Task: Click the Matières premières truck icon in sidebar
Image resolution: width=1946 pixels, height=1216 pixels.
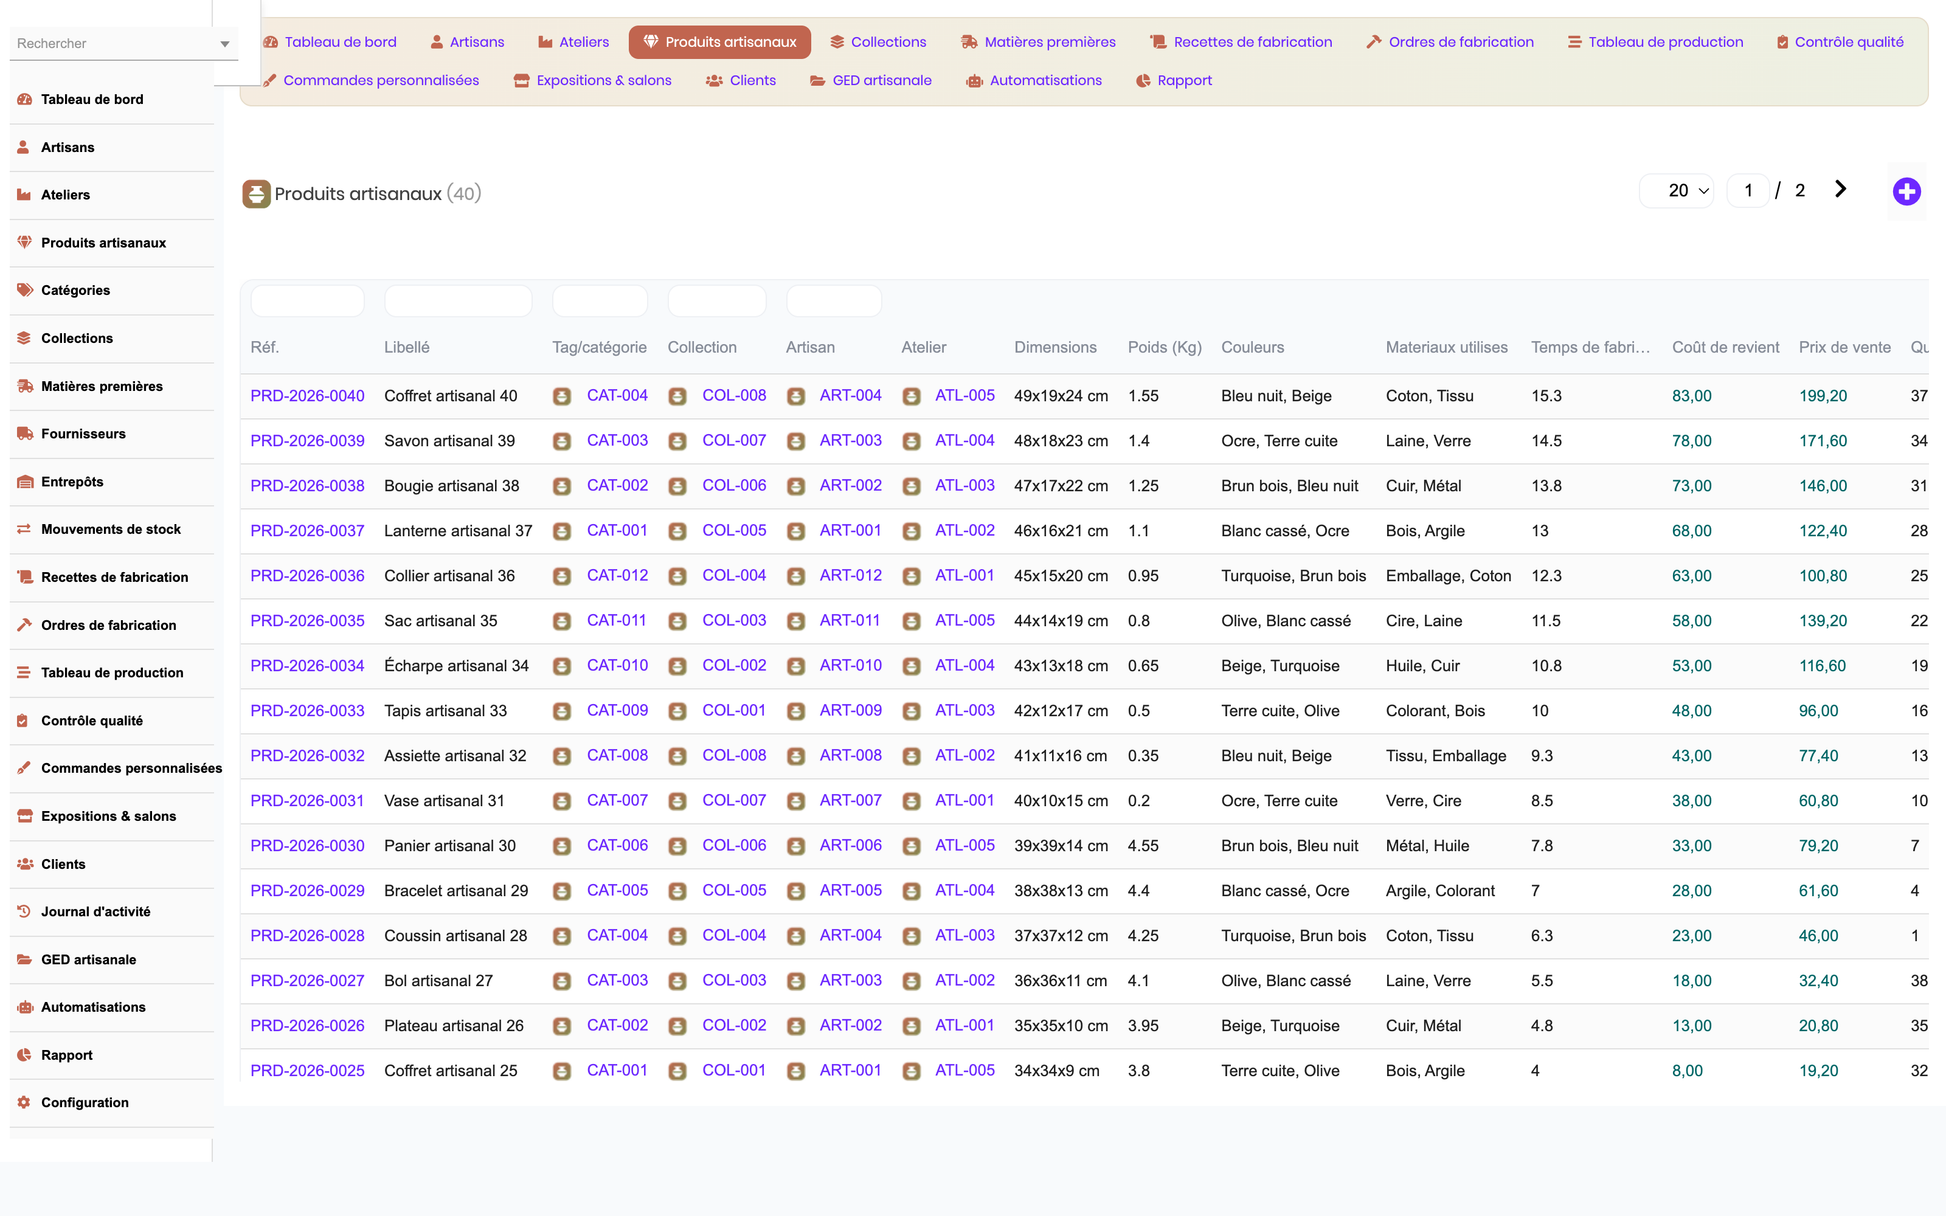Action: (26, 386)
